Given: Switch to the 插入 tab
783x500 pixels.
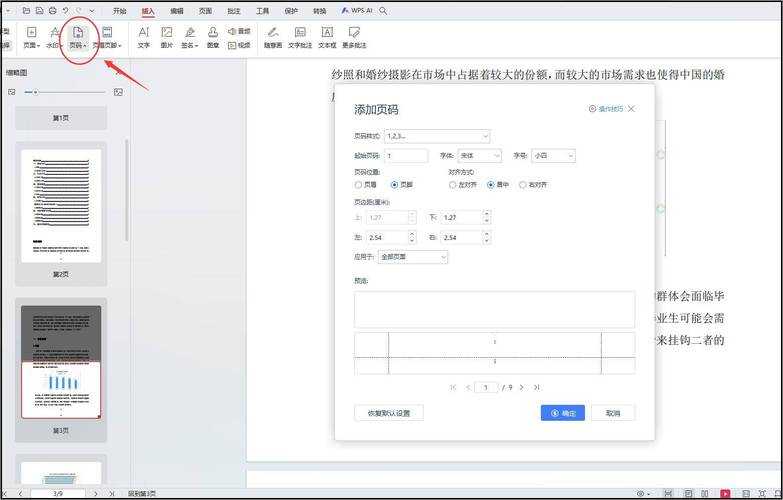Looking at the screenshot, I should (x=148, y=11).
